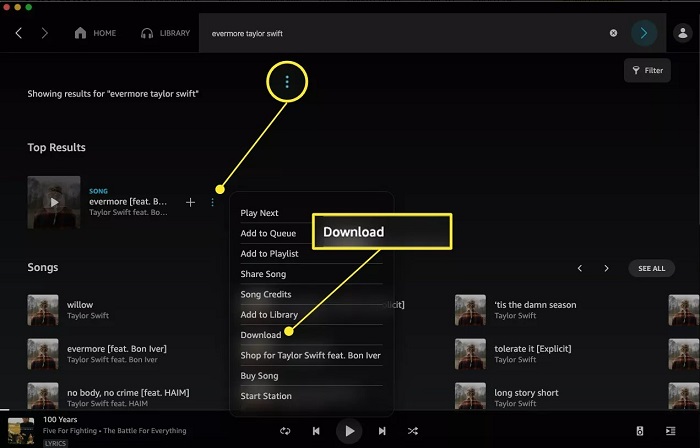The width and height of the screenshot is (700, 448).
Task: Choose Play Next from the context menu
Action: 259,213
